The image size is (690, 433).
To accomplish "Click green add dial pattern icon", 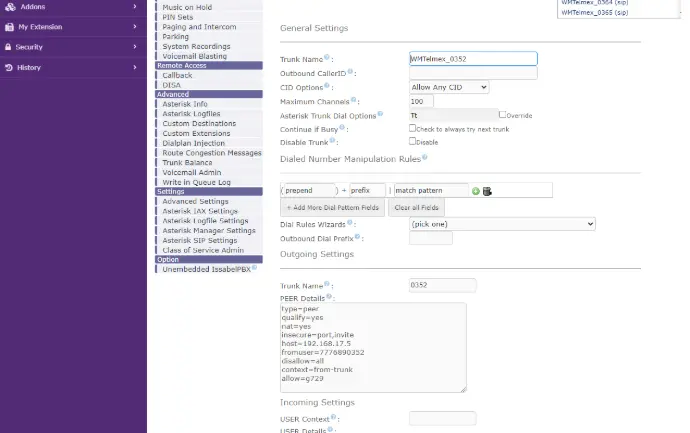I will point(476,191).
